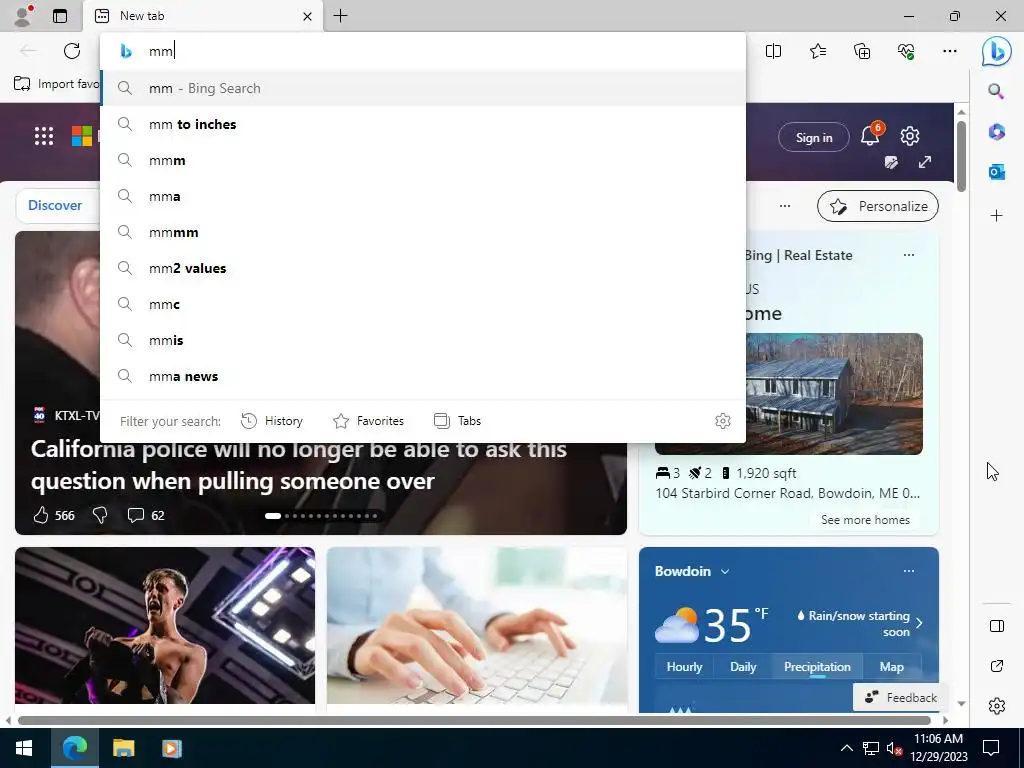
Task: Switch to the Discover tab
Action: coord(55,205)
